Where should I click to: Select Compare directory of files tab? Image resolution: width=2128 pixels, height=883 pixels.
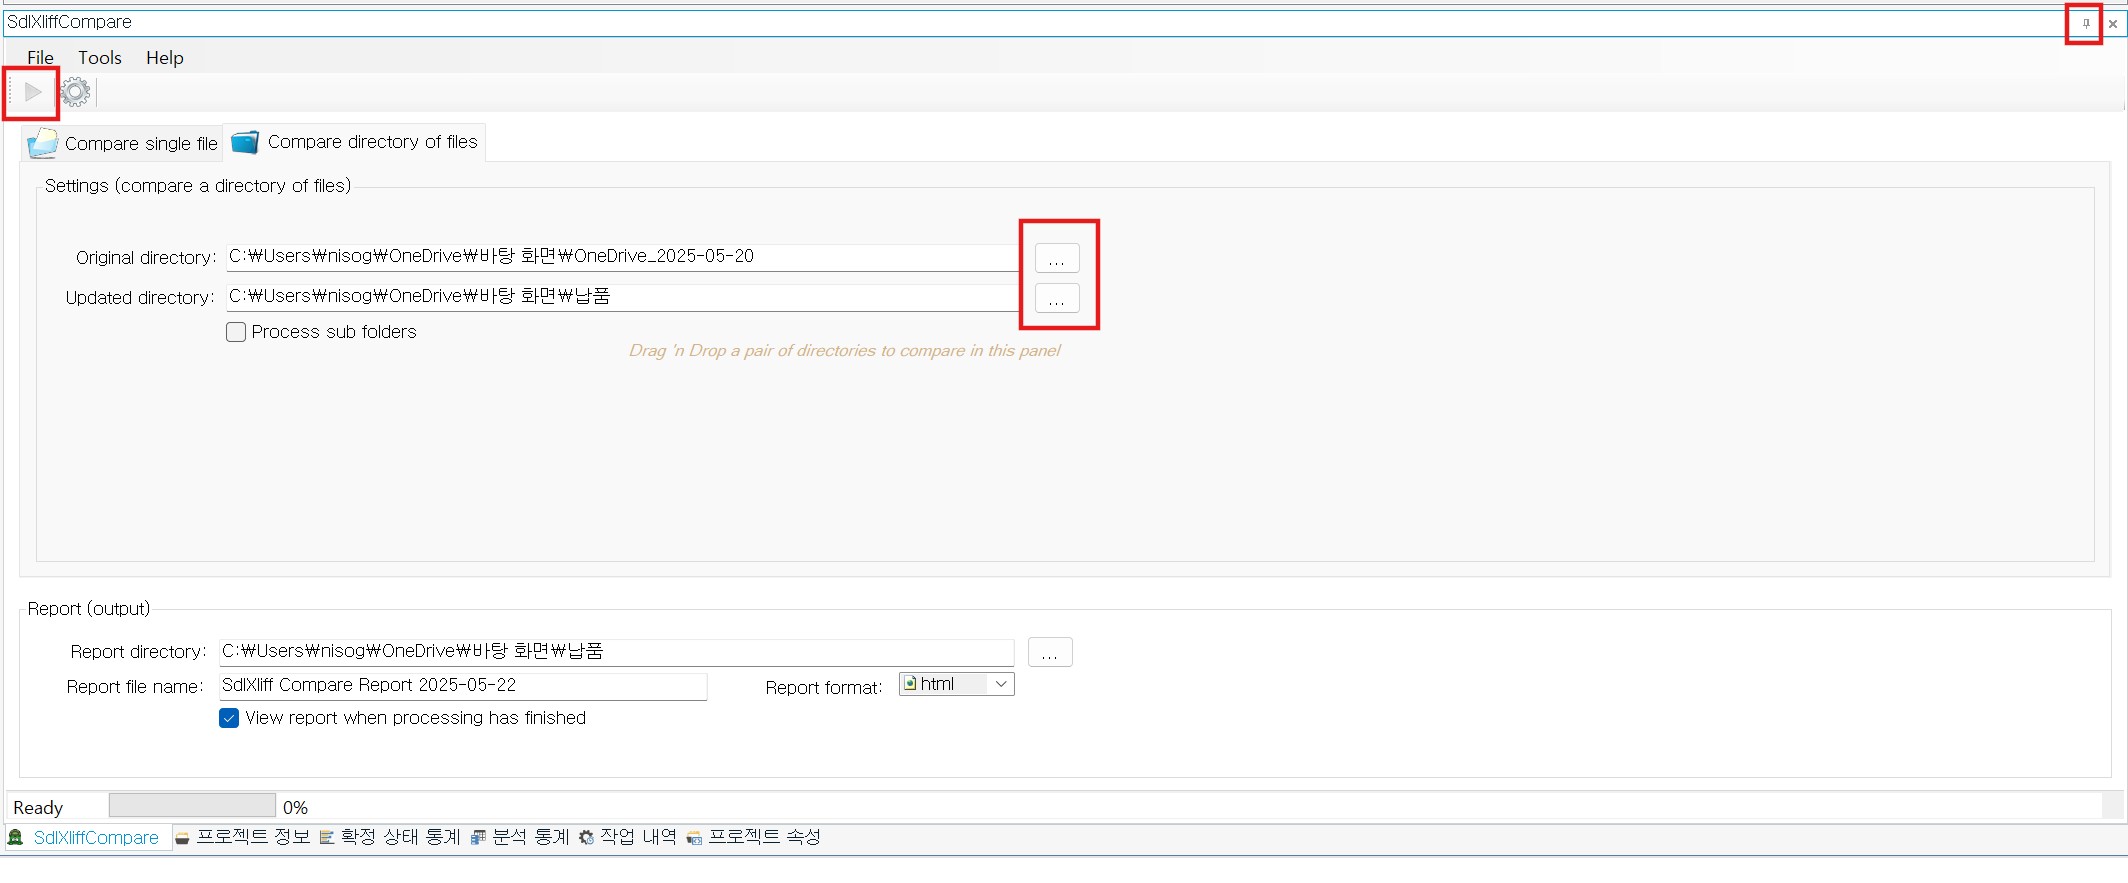(355, 142)
